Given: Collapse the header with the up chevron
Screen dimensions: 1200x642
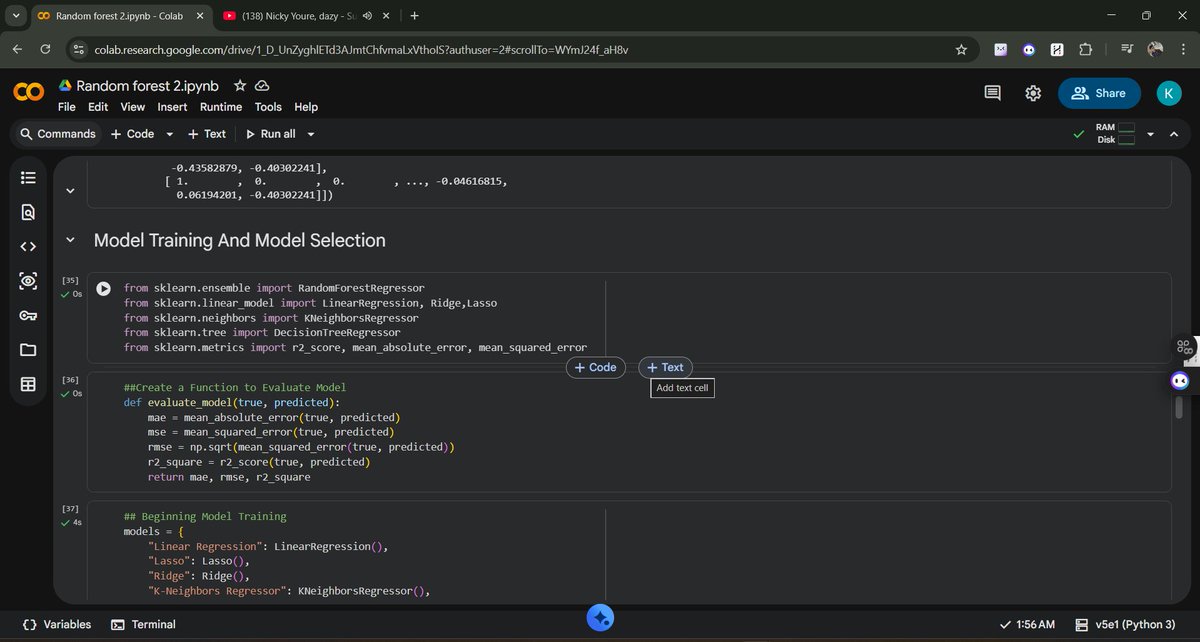Looking at the screenshot, I should 1174,134.
